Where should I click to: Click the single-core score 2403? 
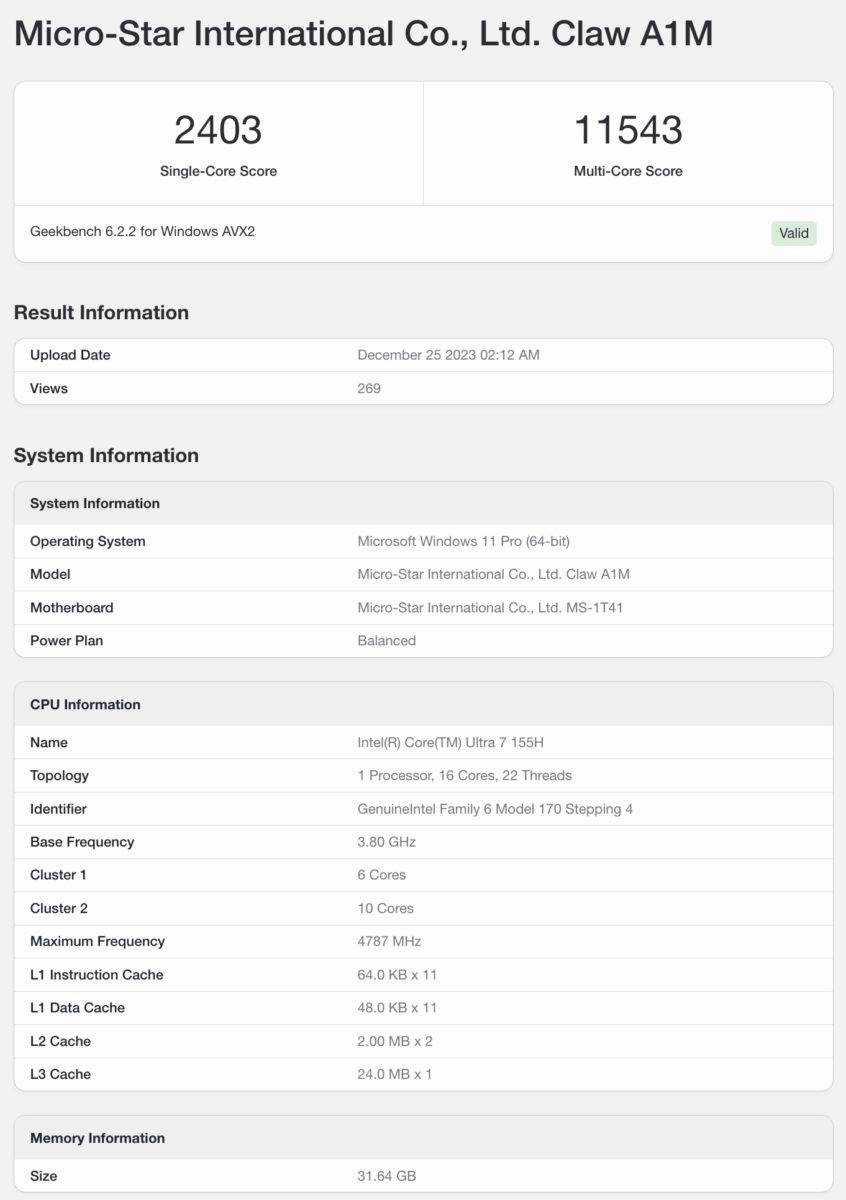(x=218, y=130)
